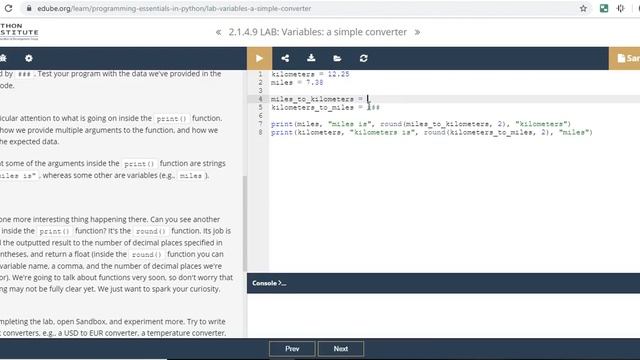Click the lab title 2.1.4.9 LAB heading
Image resolution: width=640 pixels, height=360 pixels.
(x=318, y=32)
